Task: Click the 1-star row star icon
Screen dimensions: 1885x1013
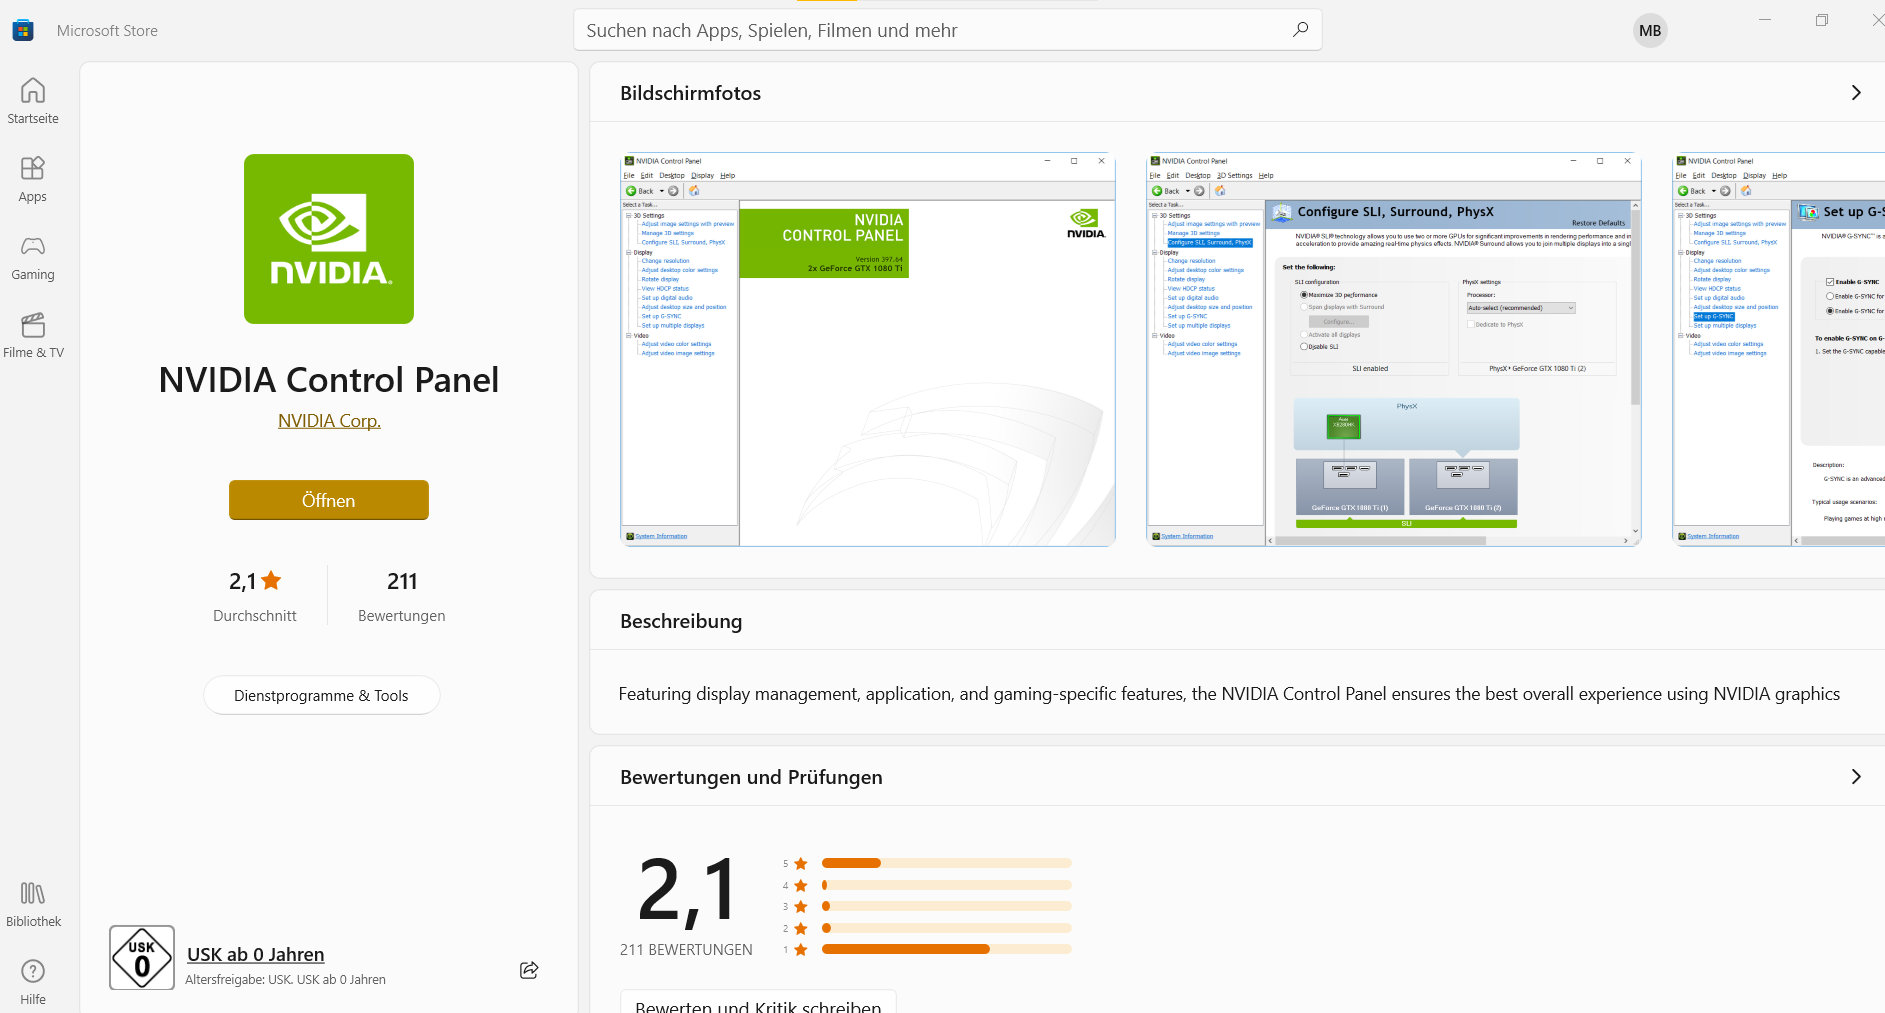Action: point(801,950)
